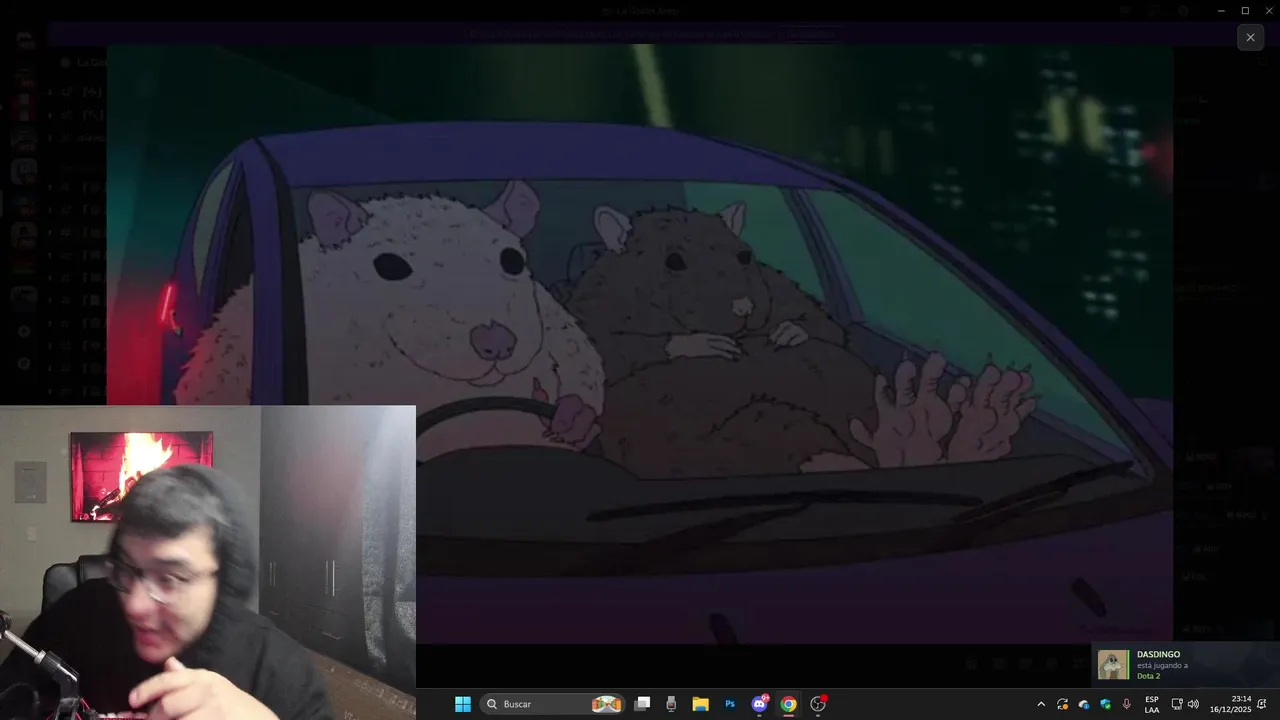Open the Windows Start menu
Viewport: 1280px width, 720px height.
click(463, 704)
